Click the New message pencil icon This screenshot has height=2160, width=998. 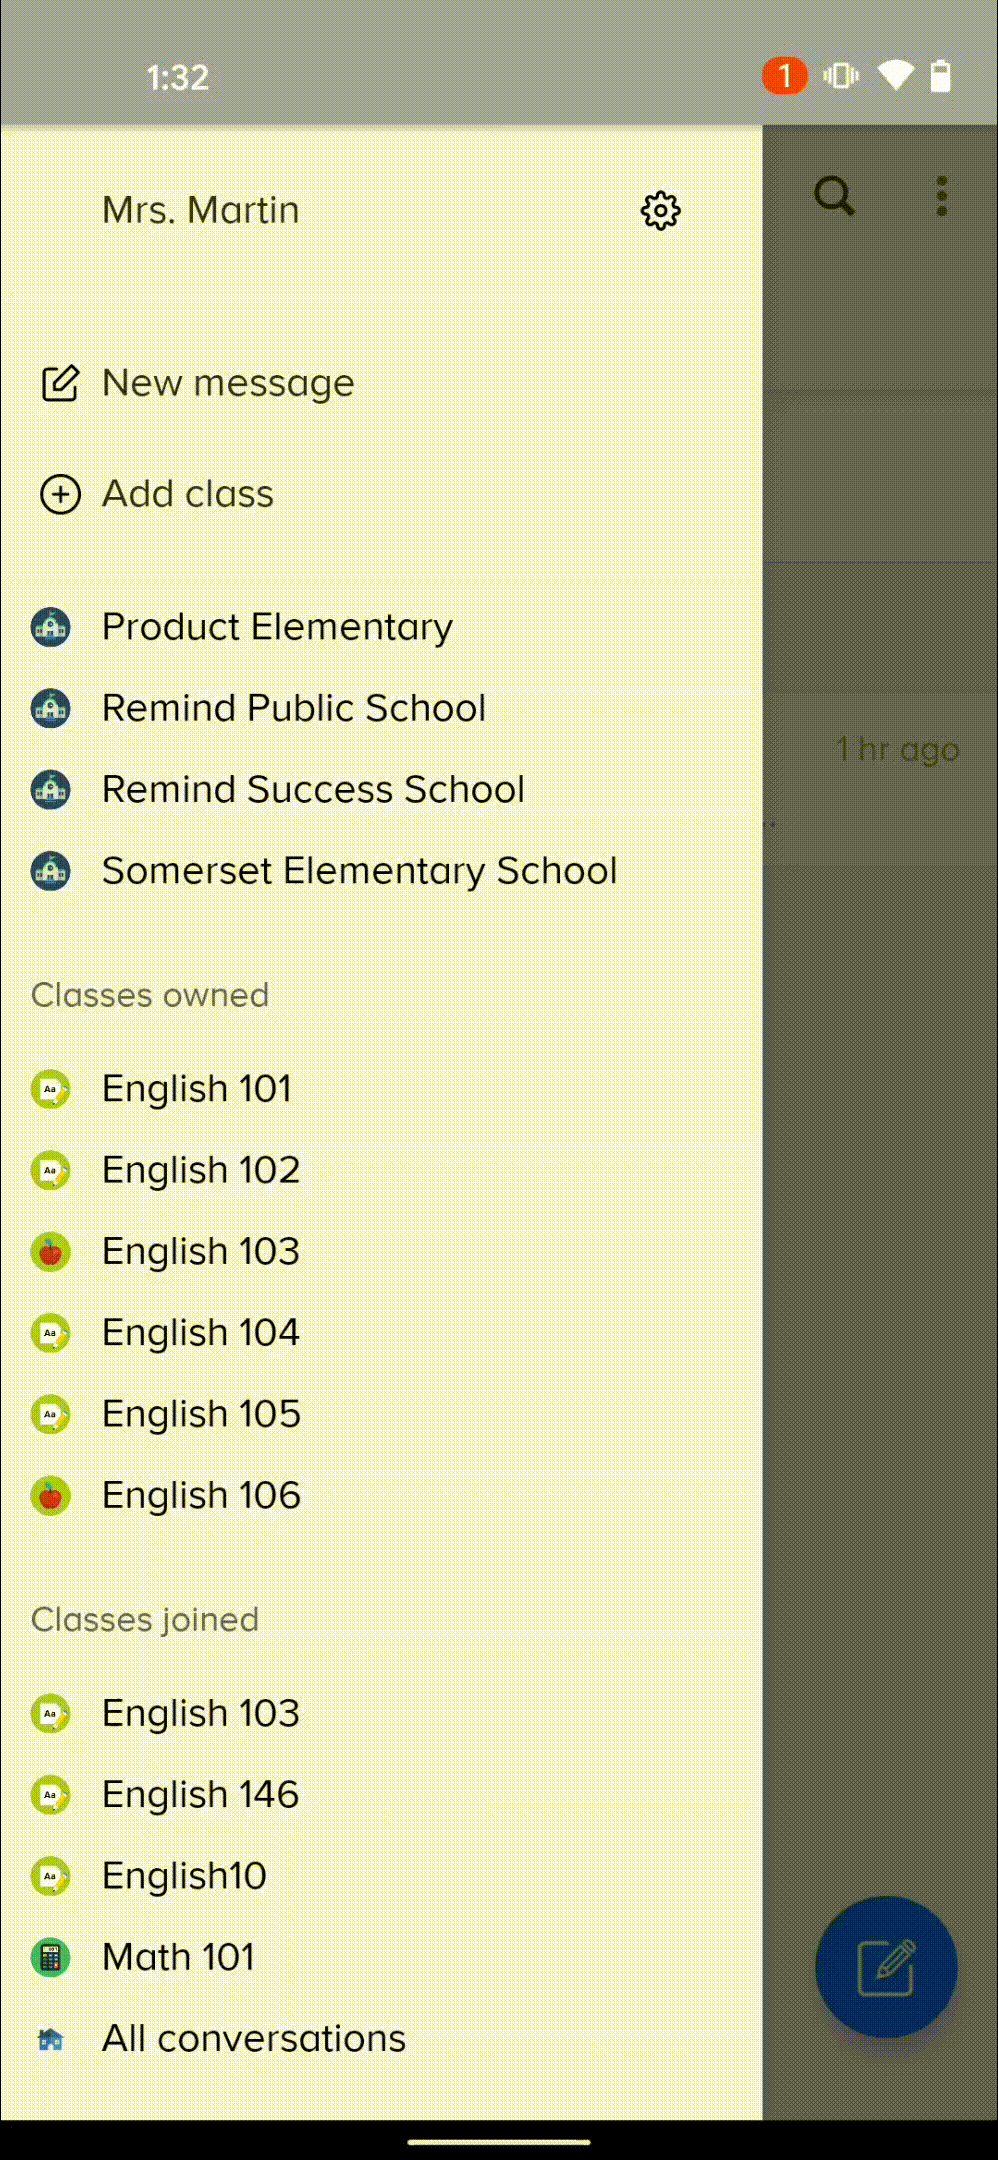[x=60, y=383]
